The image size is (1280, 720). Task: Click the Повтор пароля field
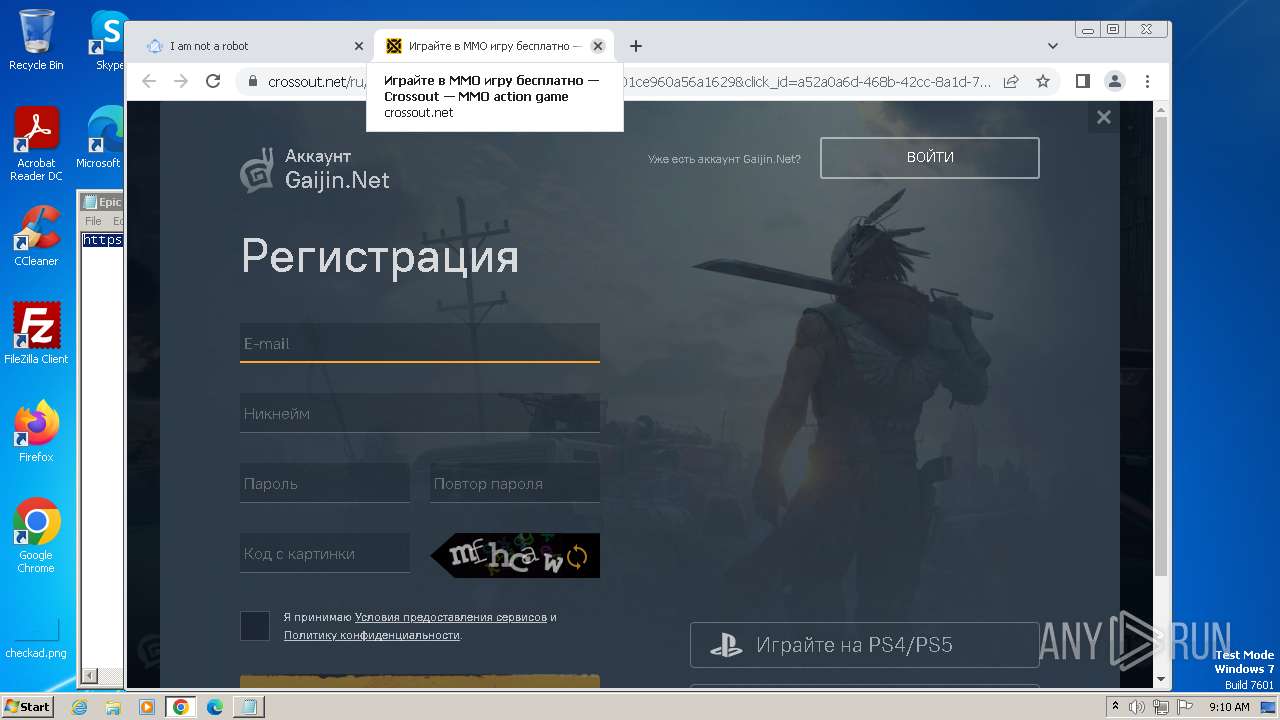pos(515,483)
